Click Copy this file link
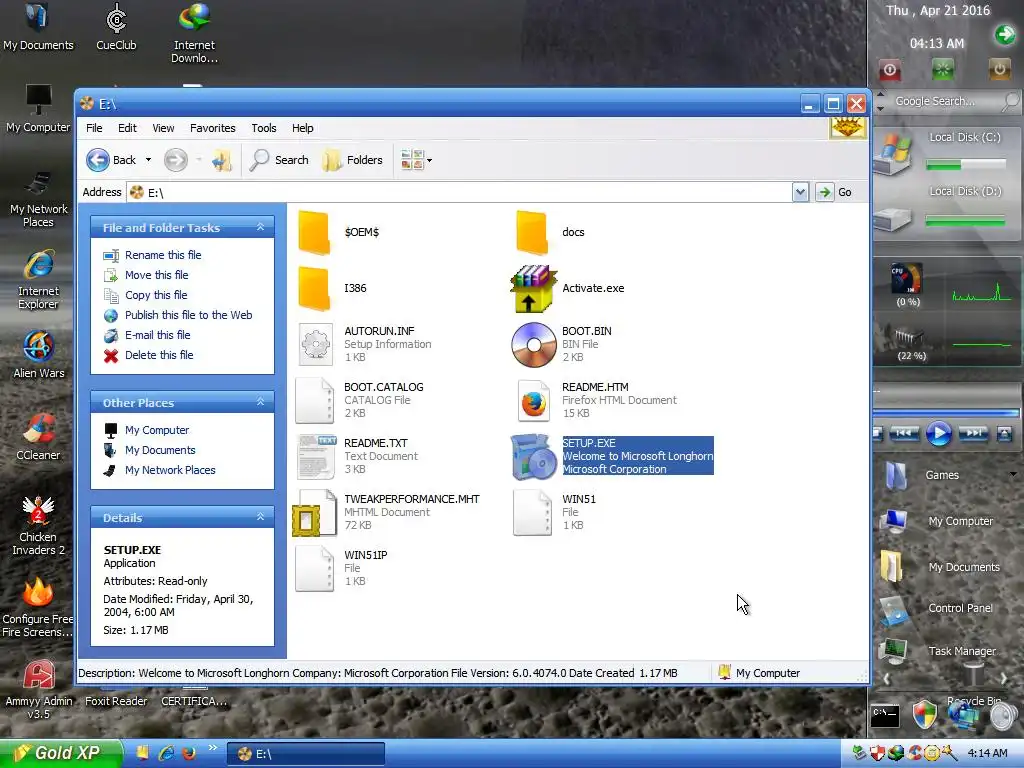The width and height of the screenshot is (1024, 768). click(x=156, y=295)
